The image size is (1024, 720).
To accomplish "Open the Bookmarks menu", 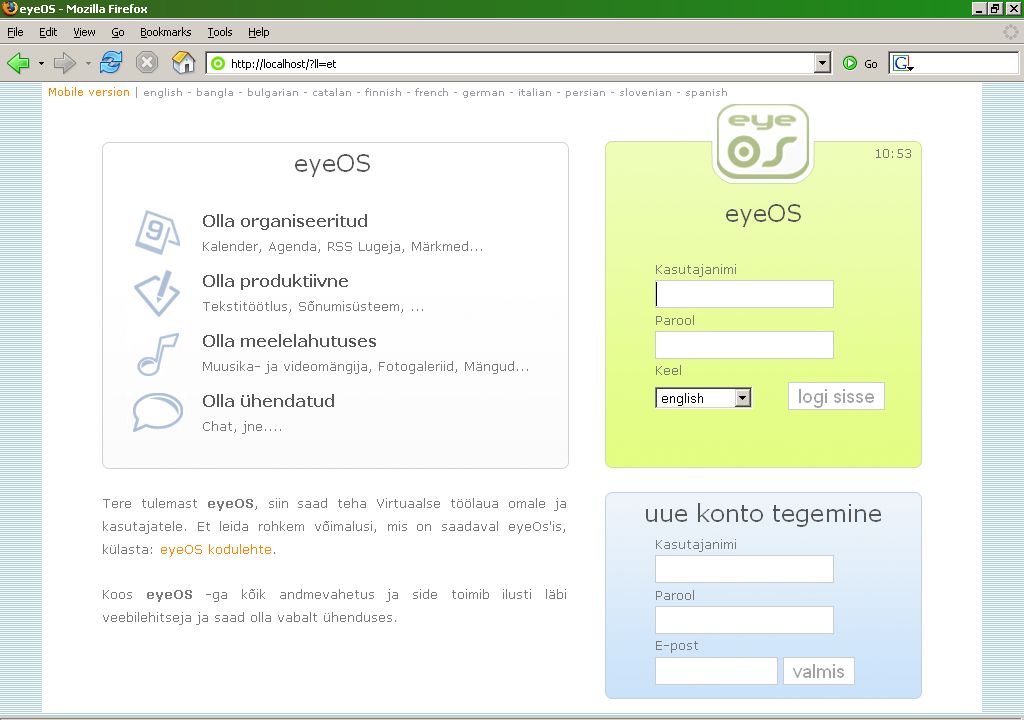I will tap(165, 32).
